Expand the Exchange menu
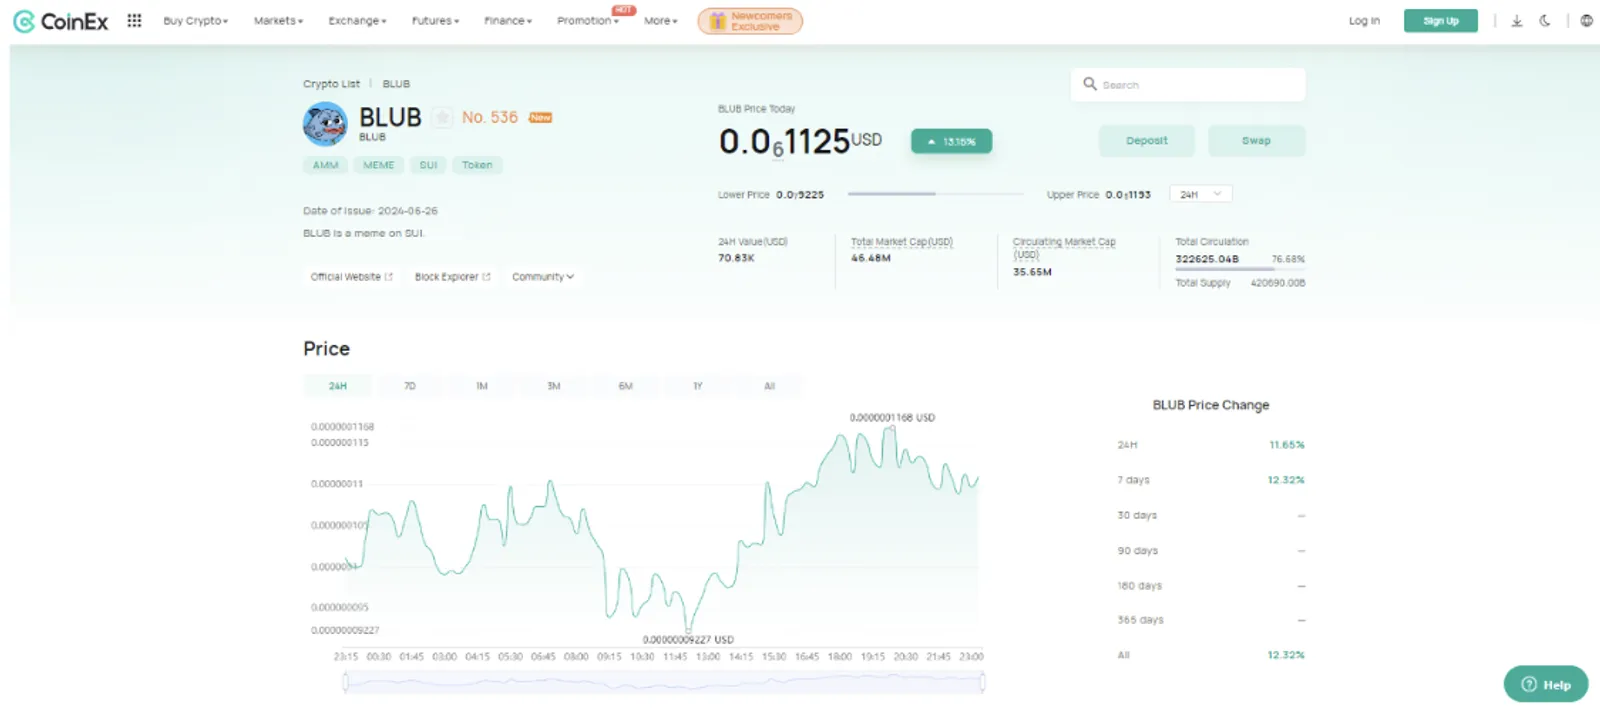The image size is (1600, 726). pyautogui.click(x=357, y=21)
